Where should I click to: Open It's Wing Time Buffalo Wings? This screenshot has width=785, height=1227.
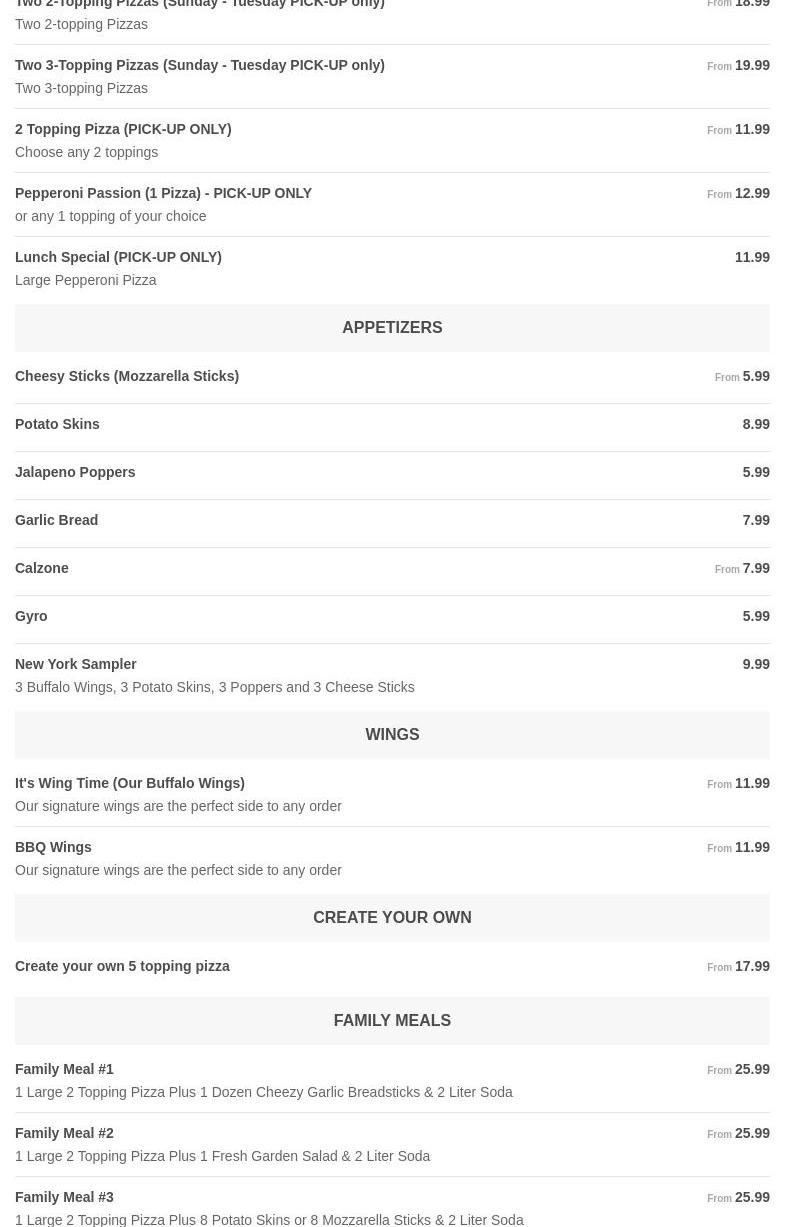click(x=130, y=783)
